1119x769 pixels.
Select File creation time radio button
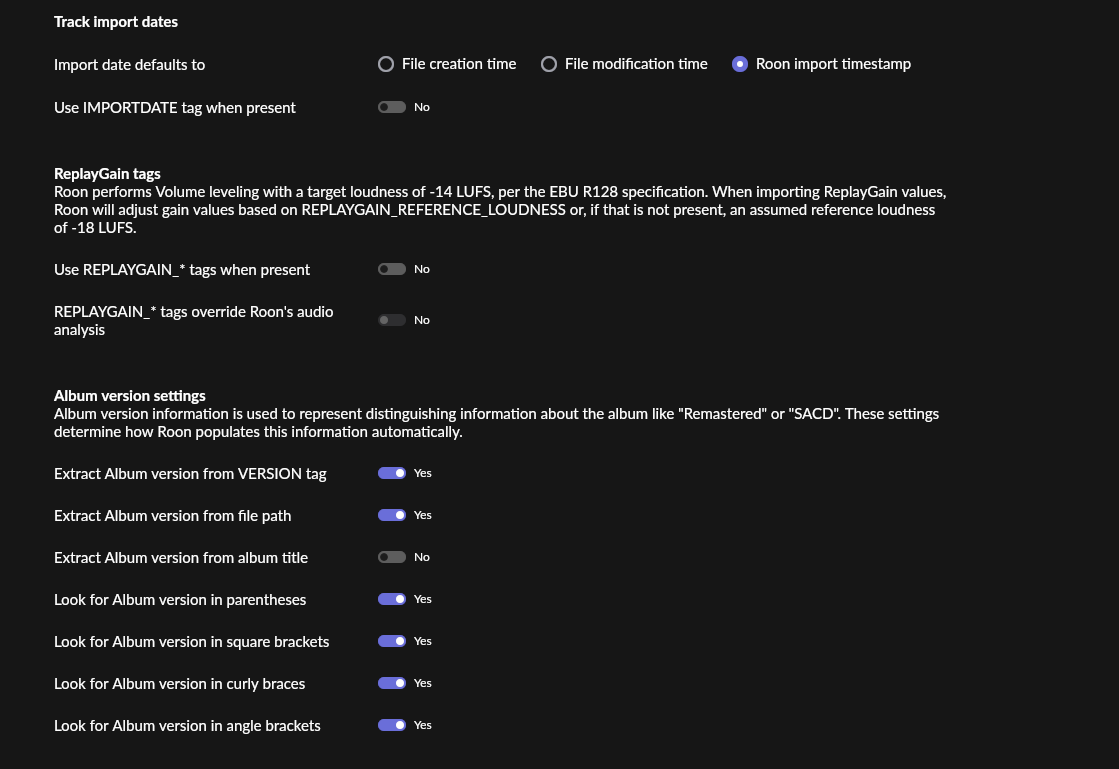click(386, 64)
